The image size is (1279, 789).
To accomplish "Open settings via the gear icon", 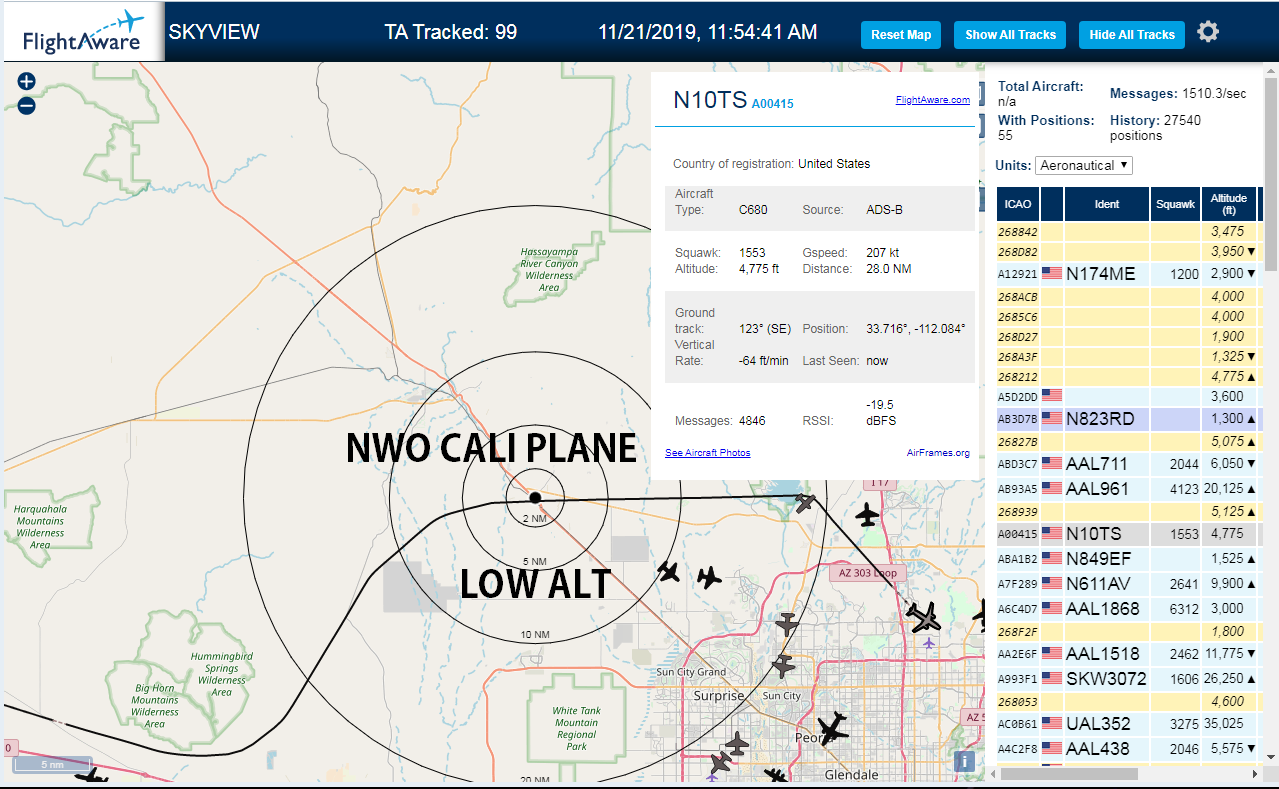I will 1208,32.
